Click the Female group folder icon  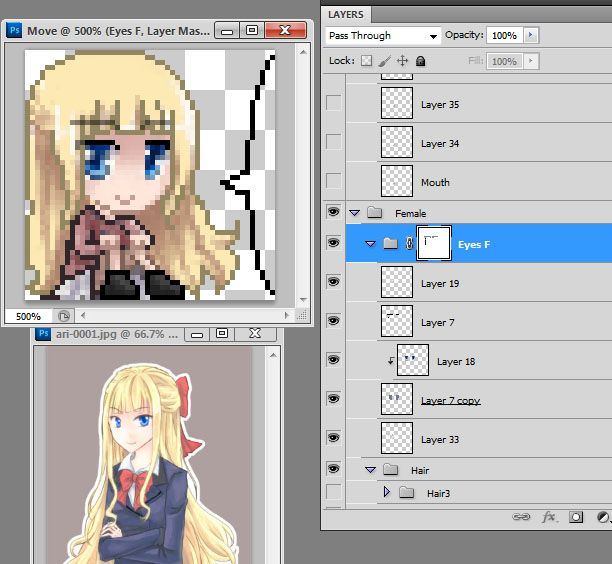374,213
